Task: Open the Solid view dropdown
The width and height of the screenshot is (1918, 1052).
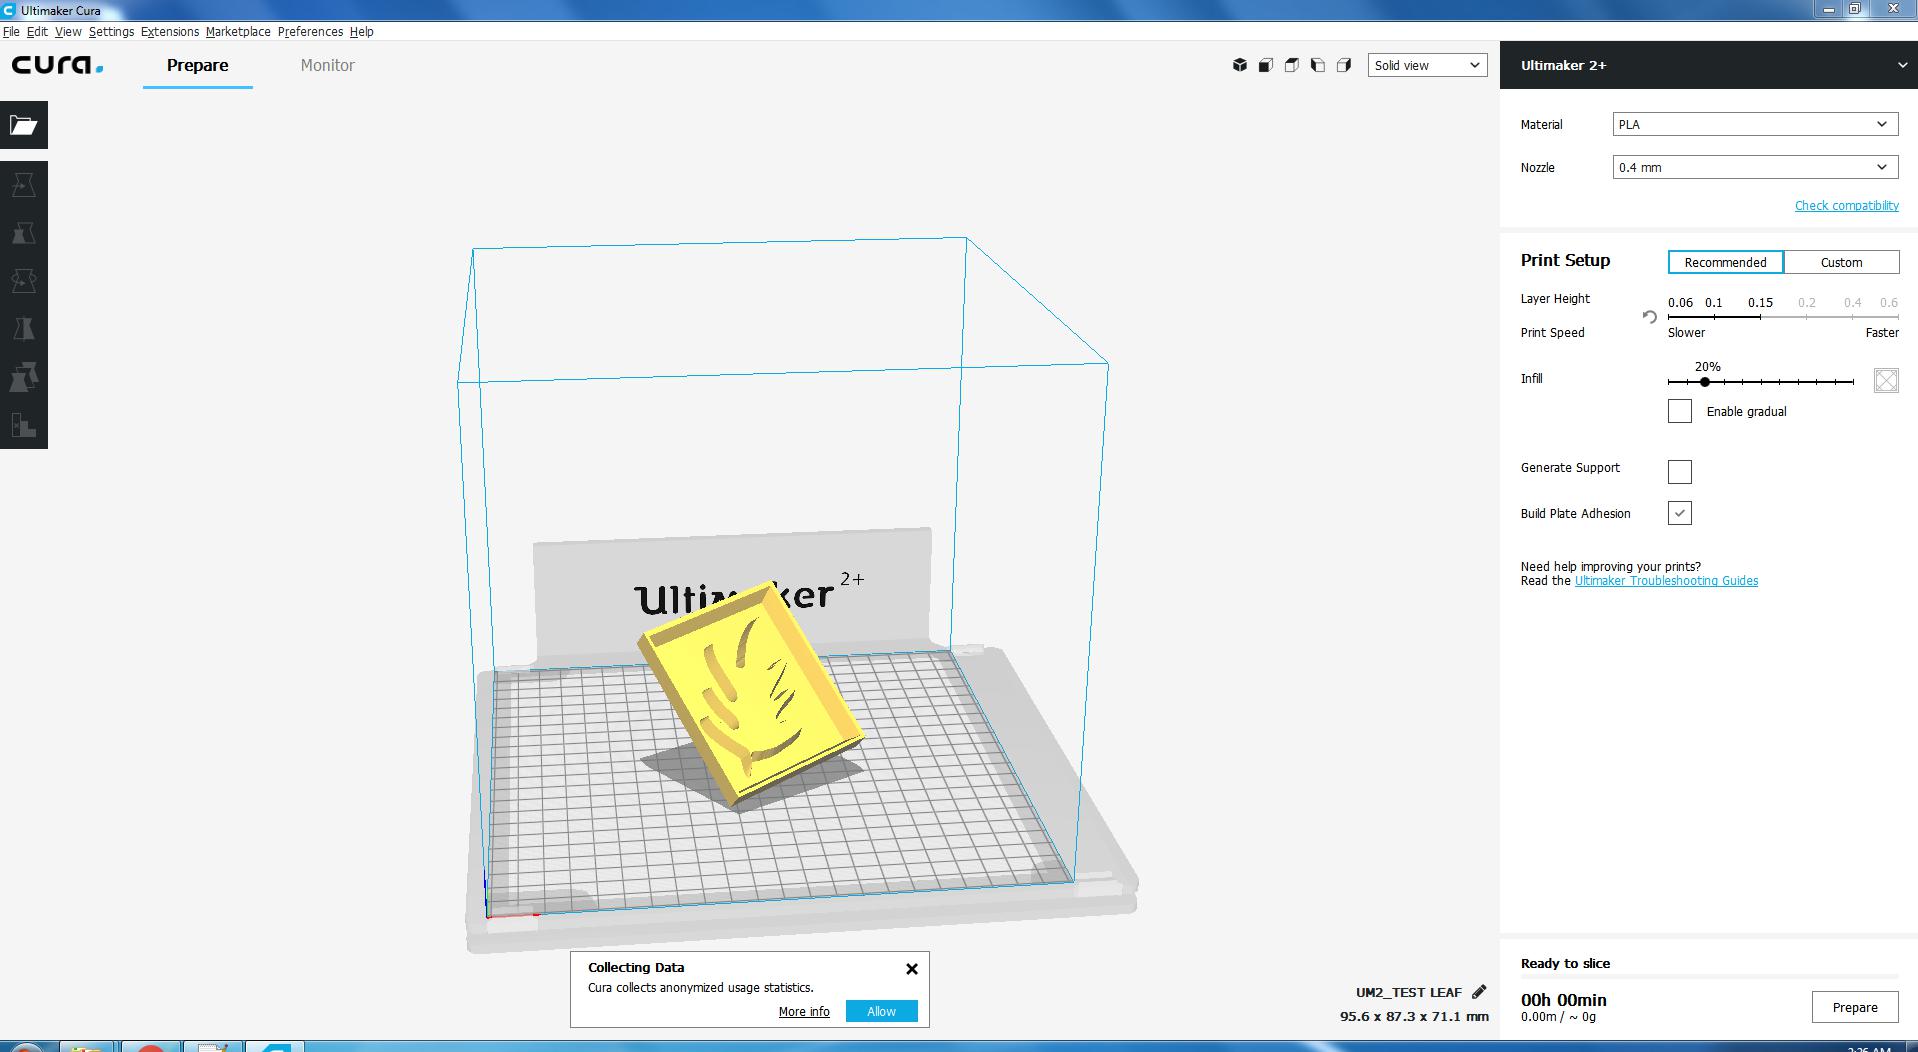Action: pyautogui.click(x=1427, y=65)
